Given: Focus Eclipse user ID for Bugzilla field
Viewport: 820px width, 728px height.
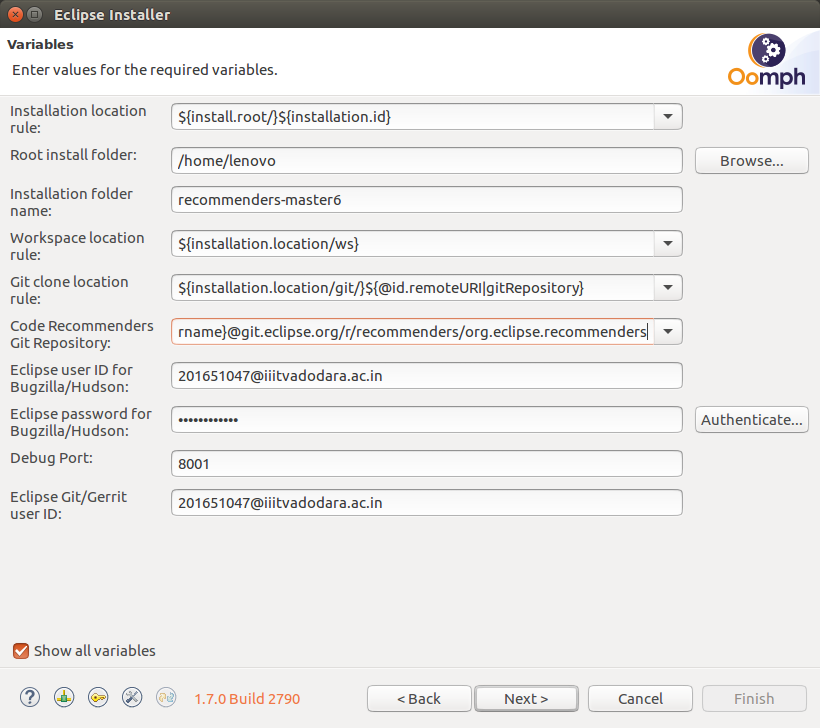Looking at the screenshot, I should coord(427,376).
